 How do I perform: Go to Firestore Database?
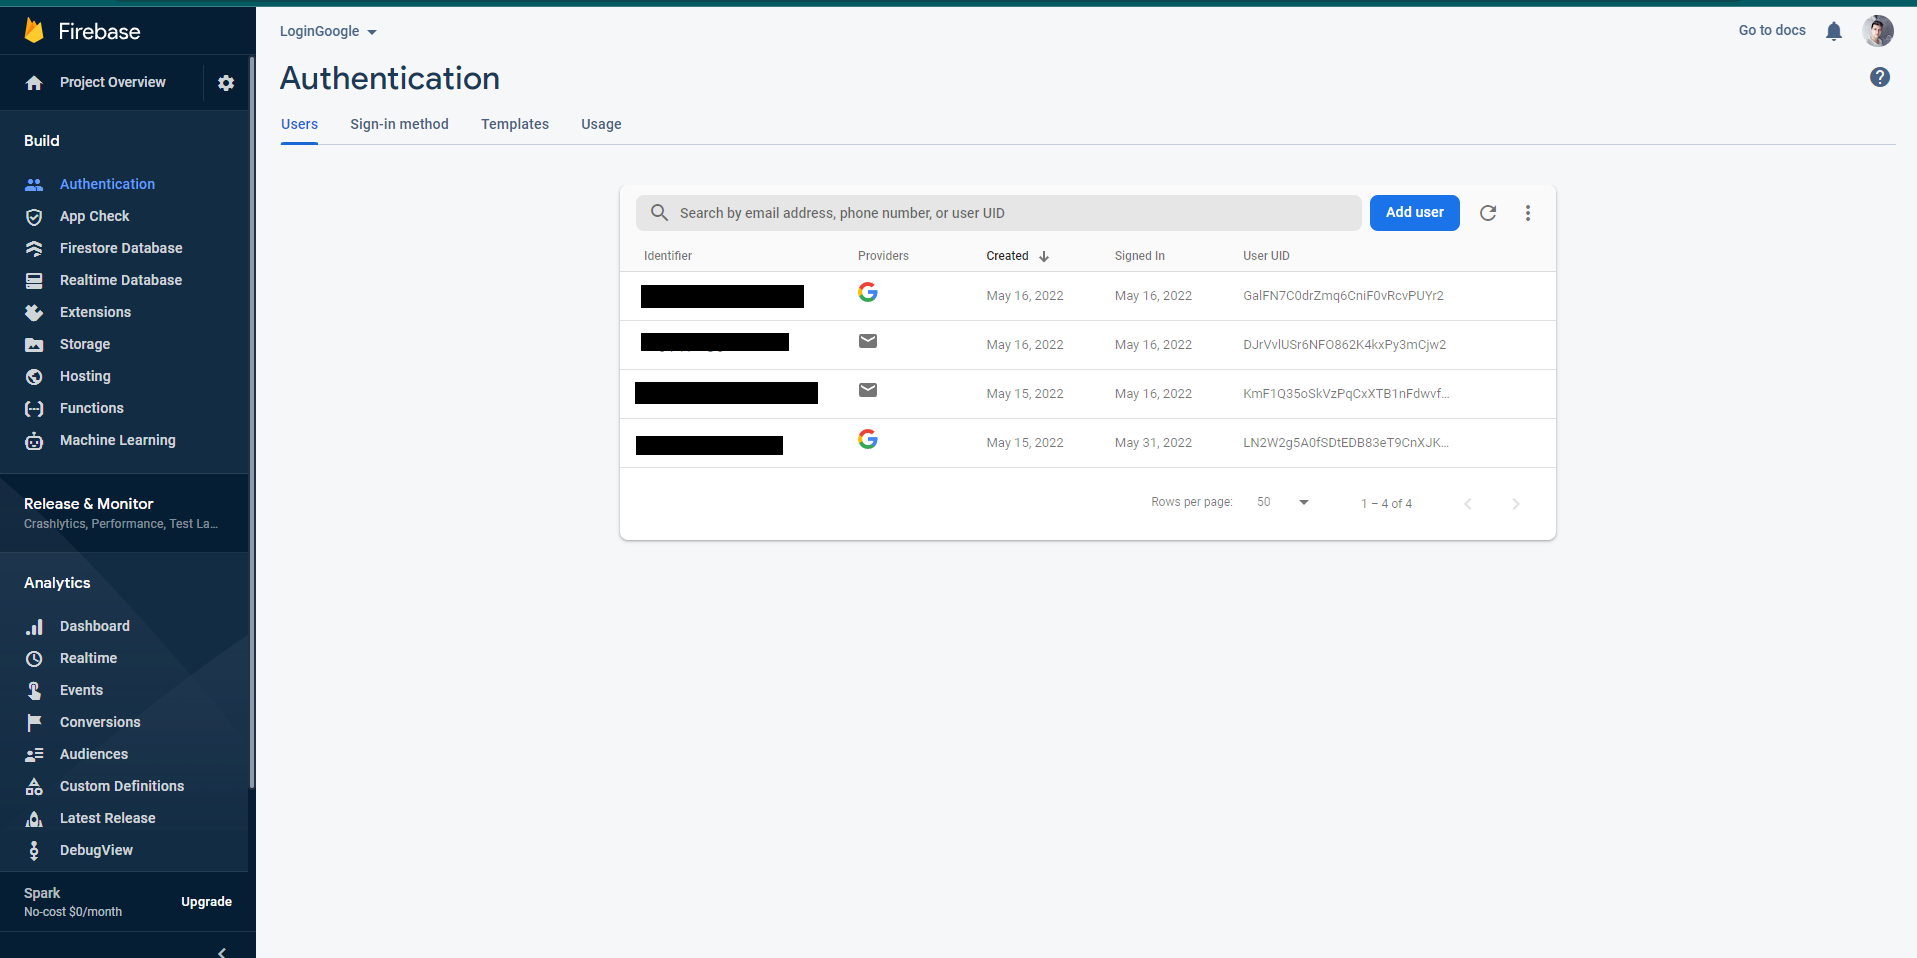121,248
